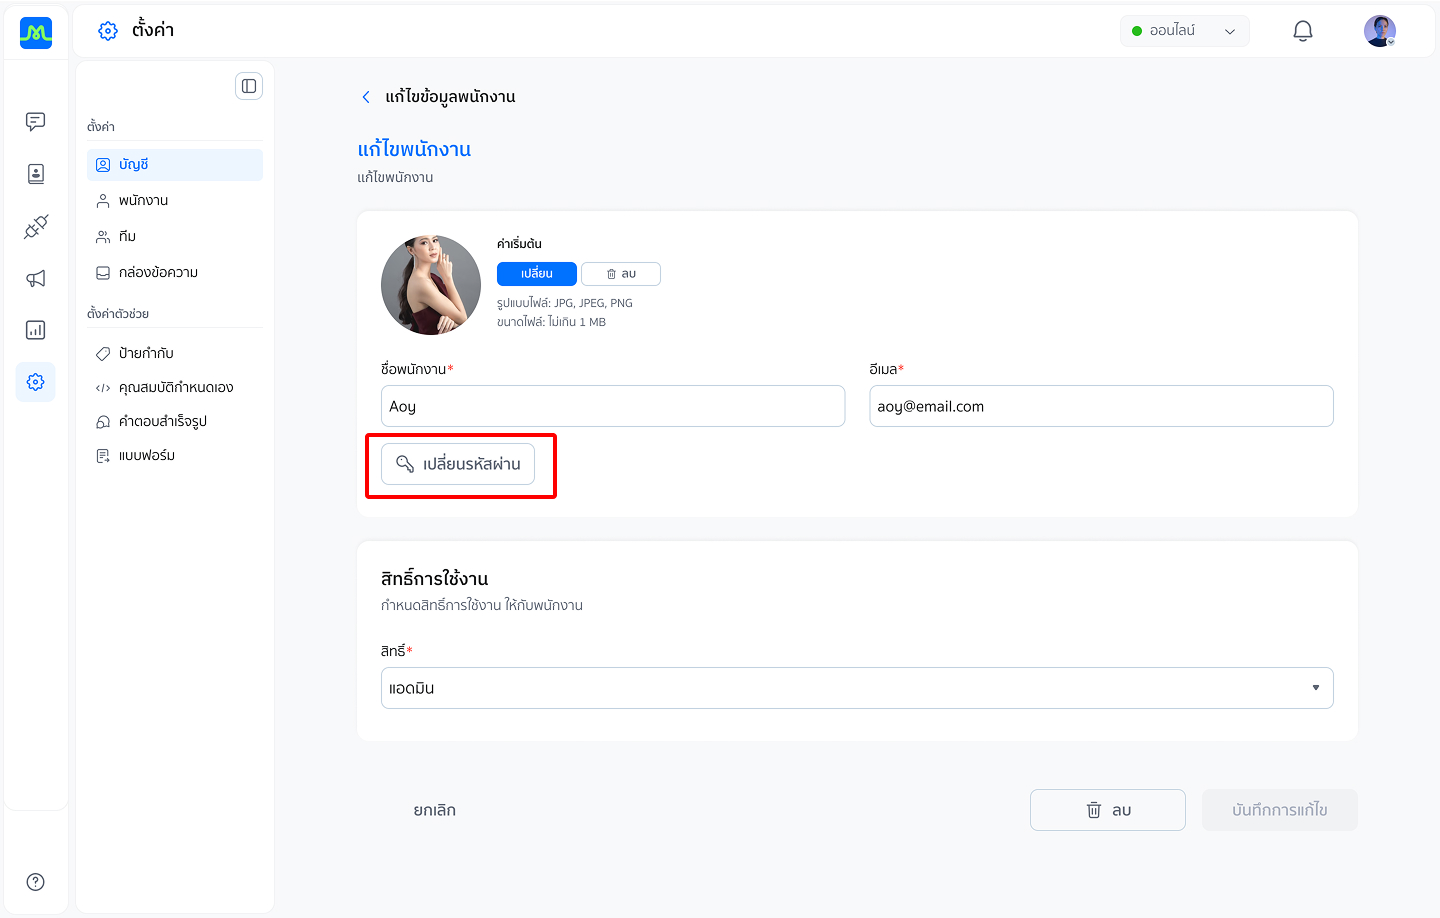Open the integrations plug icon in left rail
This screenshot has width=1440, height=918.
36,226
